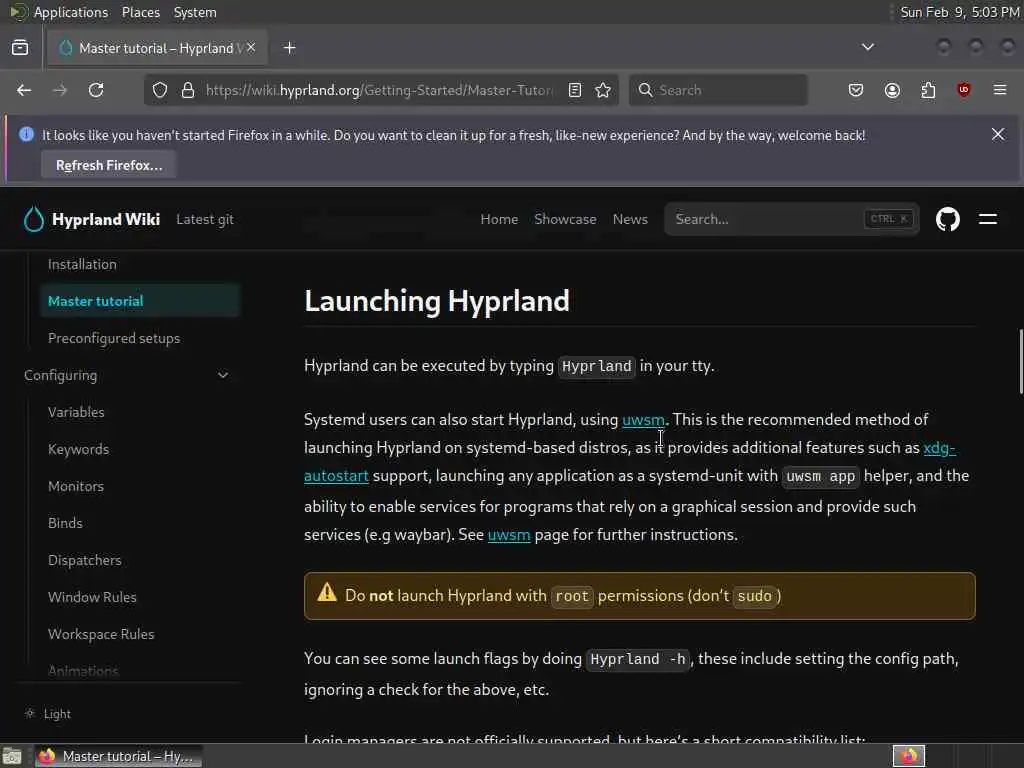
Task: Reload the page with the refresh icon
Action: pos(96,90)
